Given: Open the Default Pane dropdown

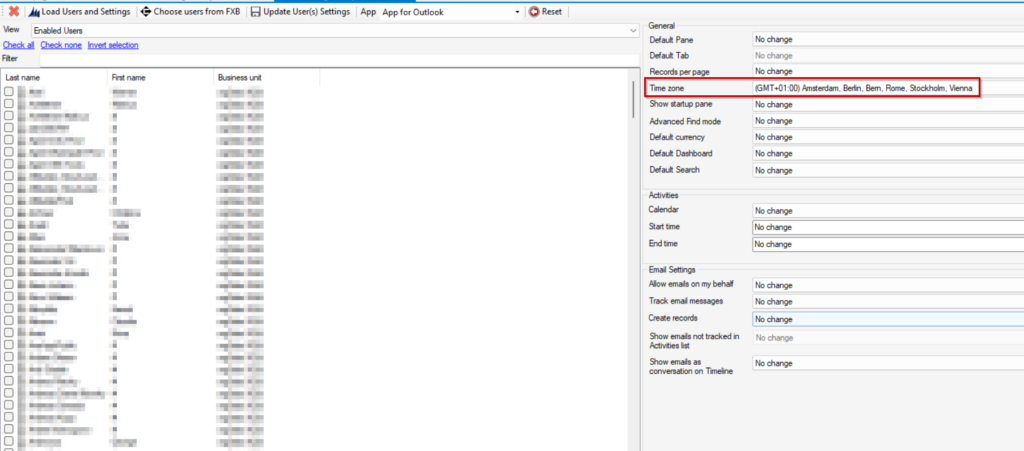Looking at the screenshot, I should tap(888, 40).
